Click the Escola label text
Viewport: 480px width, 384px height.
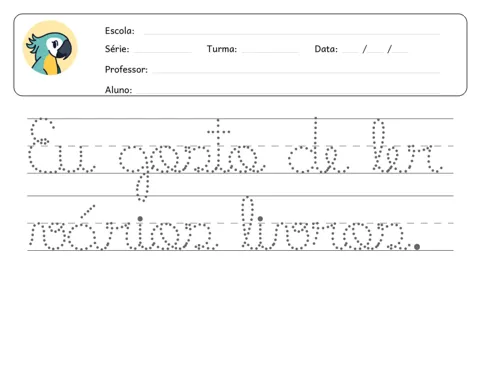point(120,31)
